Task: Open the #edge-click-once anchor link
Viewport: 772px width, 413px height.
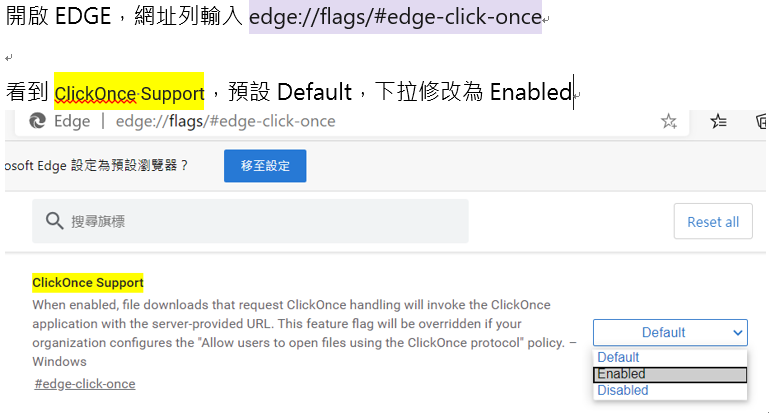Action: (x=85, y=384)
